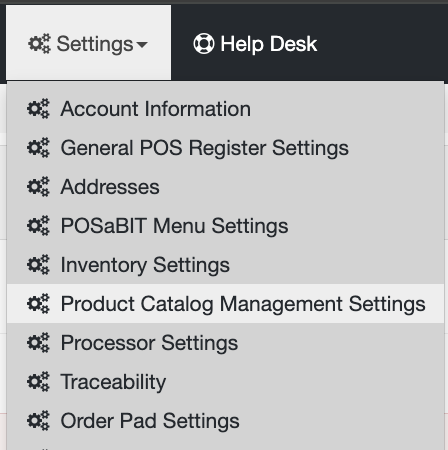Select the Traceability menu item
Image resolution: width=448 pixels, height=450 pixels.
click(225, 382)
